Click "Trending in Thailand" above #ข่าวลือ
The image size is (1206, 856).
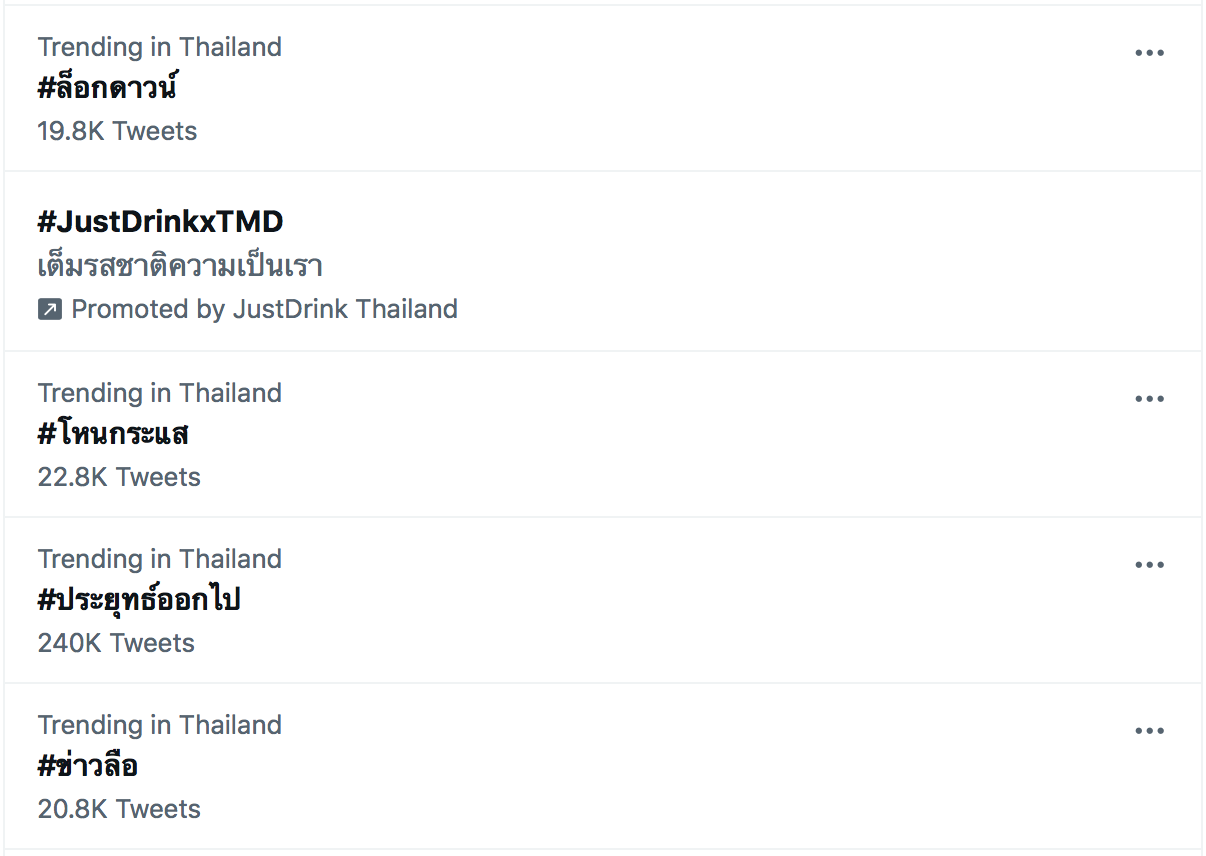coord(160,725)
